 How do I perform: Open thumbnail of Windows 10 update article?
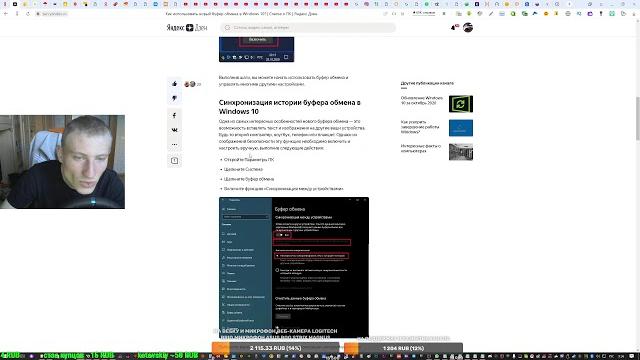coord(461,104)
